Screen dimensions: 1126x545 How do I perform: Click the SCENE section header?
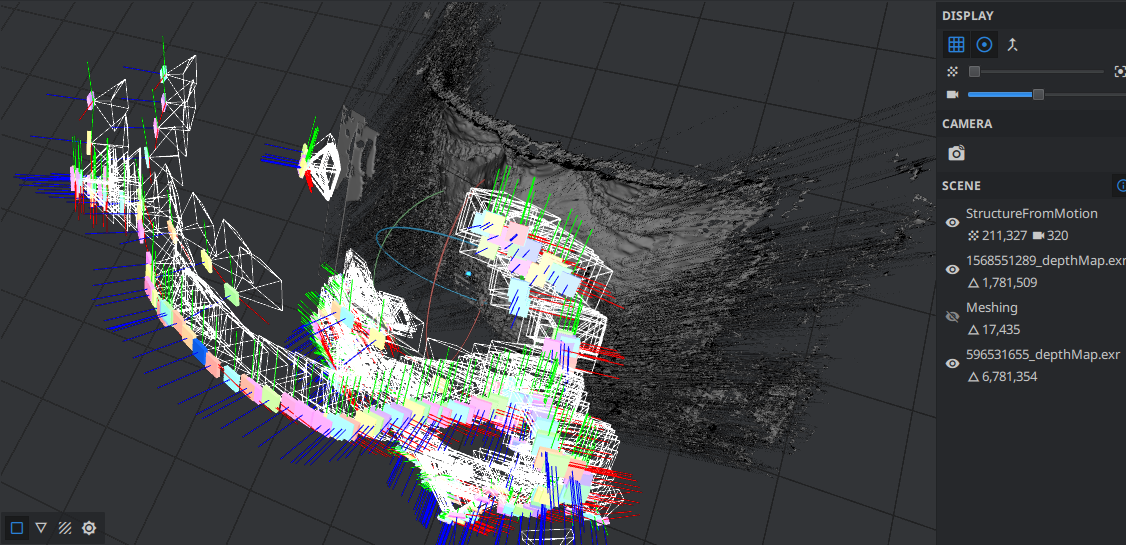coord(961,185)
